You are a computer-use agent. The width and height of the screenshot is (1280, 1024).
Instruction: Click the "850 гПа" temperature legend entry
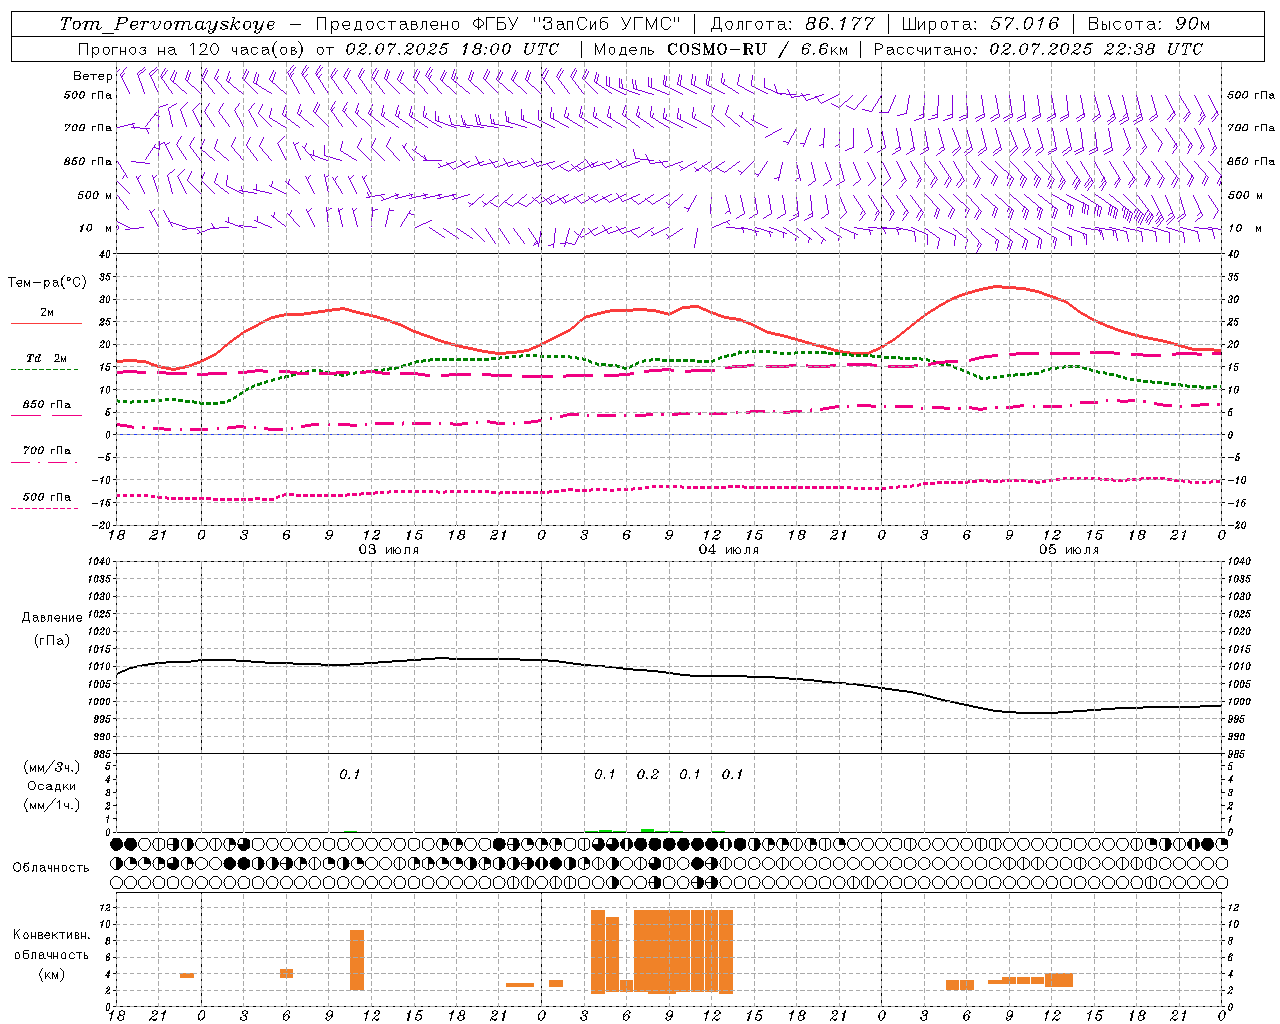47,405
